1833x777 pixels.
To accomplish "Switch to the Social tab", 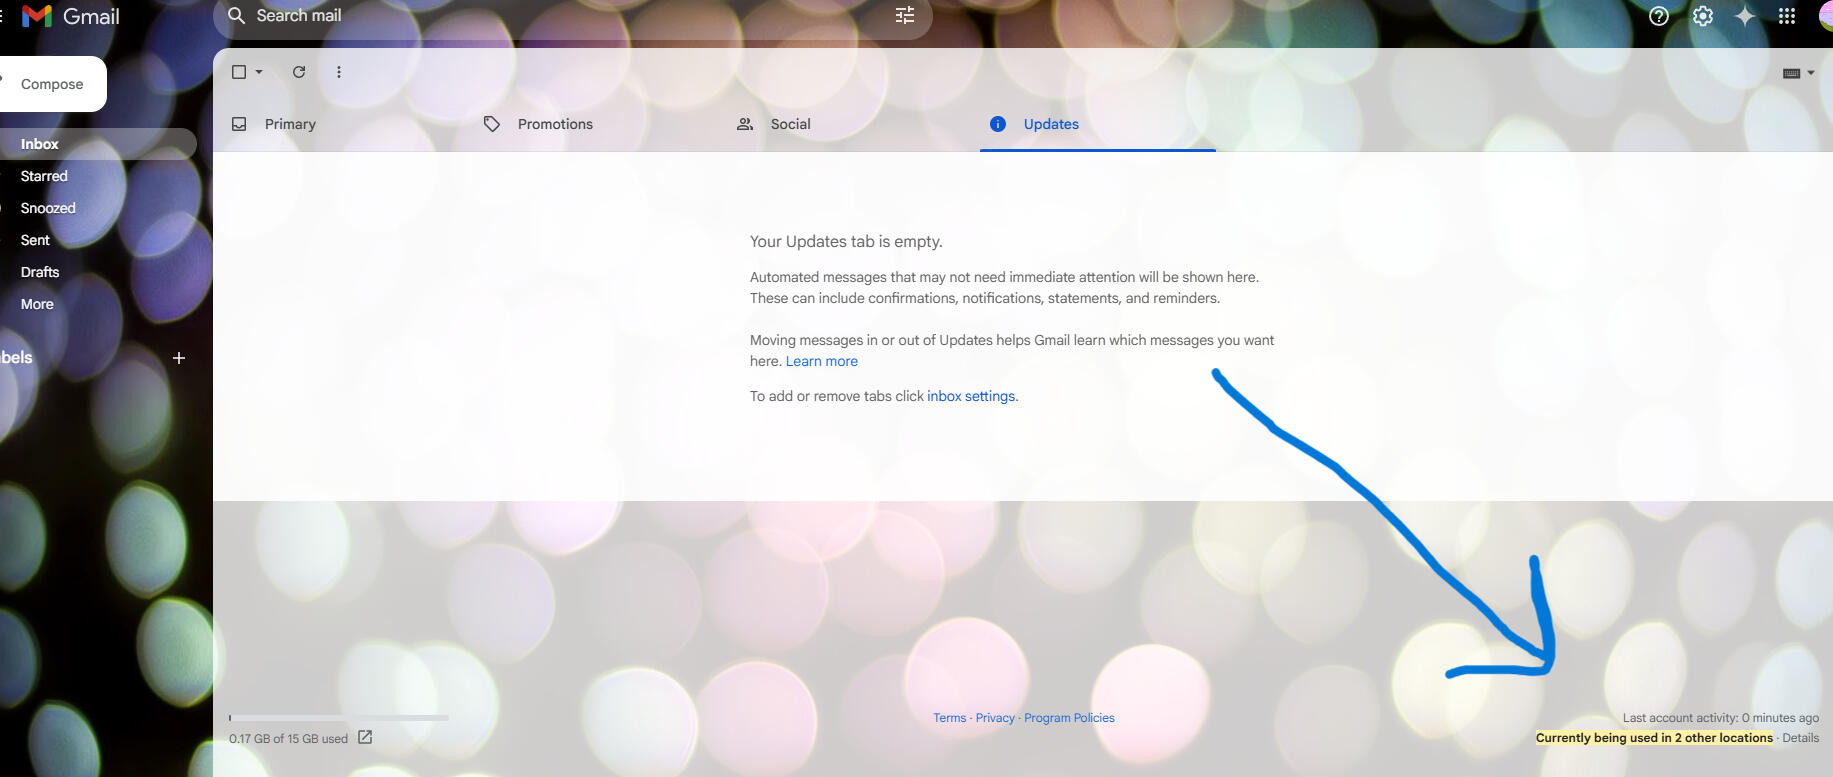I will click(x=790, y=124).
